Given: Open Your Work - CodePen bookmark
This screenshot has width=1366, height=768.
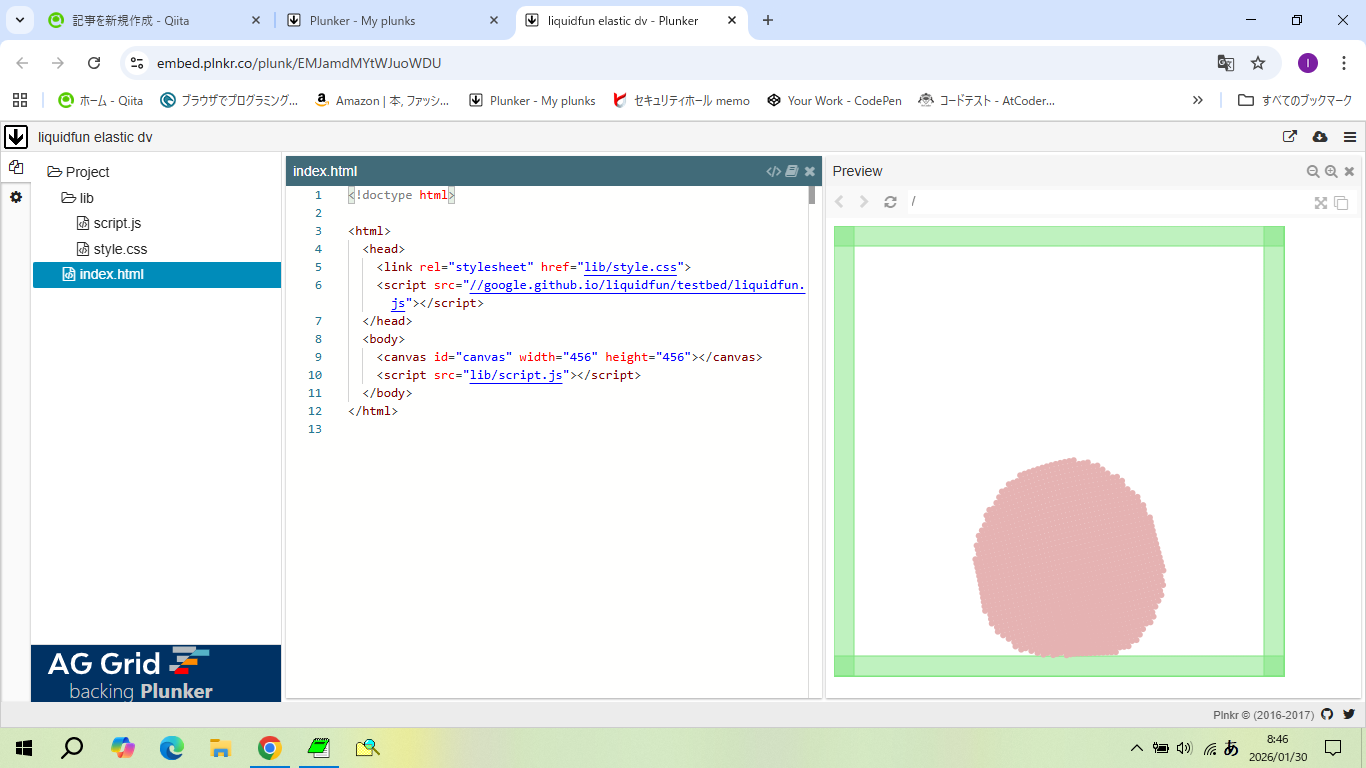Looking at the screenshot, I should pyautogui.click(x=834, y=100).
